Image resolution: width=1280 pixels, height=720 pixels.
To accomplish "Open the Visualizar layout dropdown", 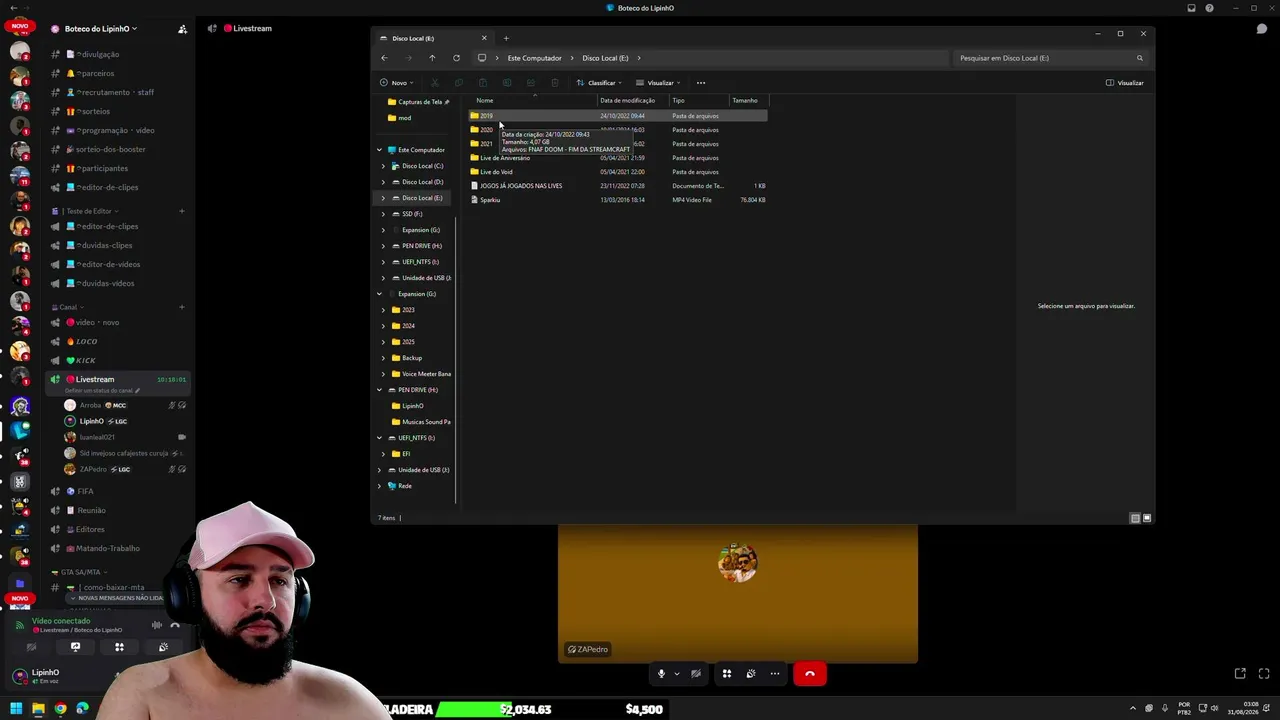I will 658,83.
